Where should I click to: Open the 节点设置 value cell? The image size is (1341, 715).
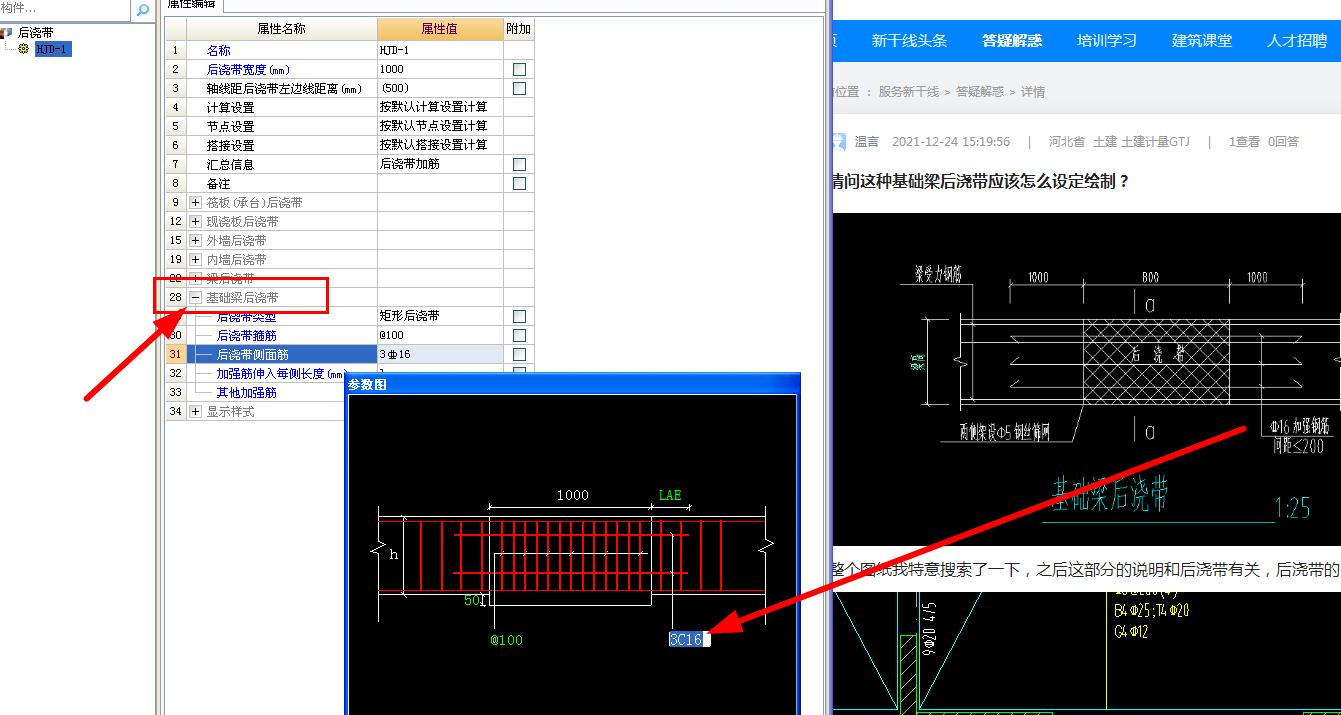440,127
